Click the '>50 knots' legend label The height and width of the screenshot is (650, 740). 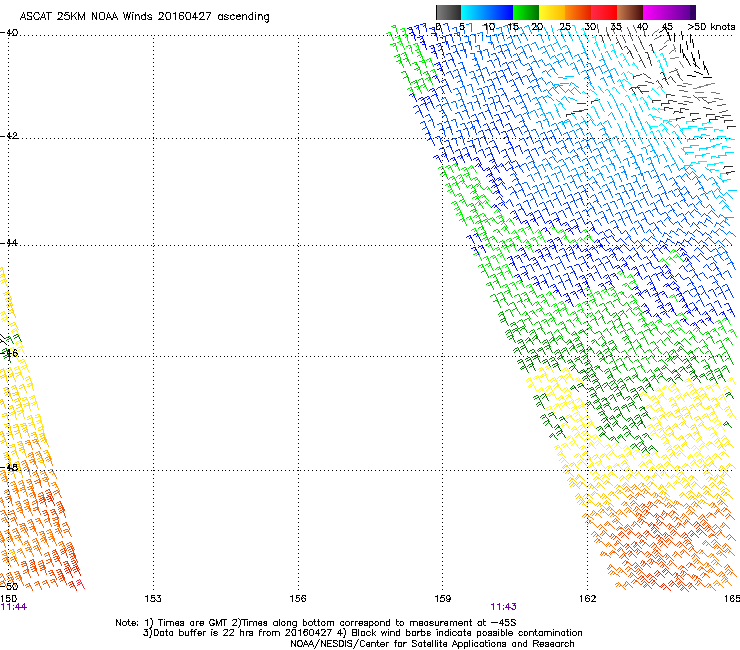pos(711,27)
